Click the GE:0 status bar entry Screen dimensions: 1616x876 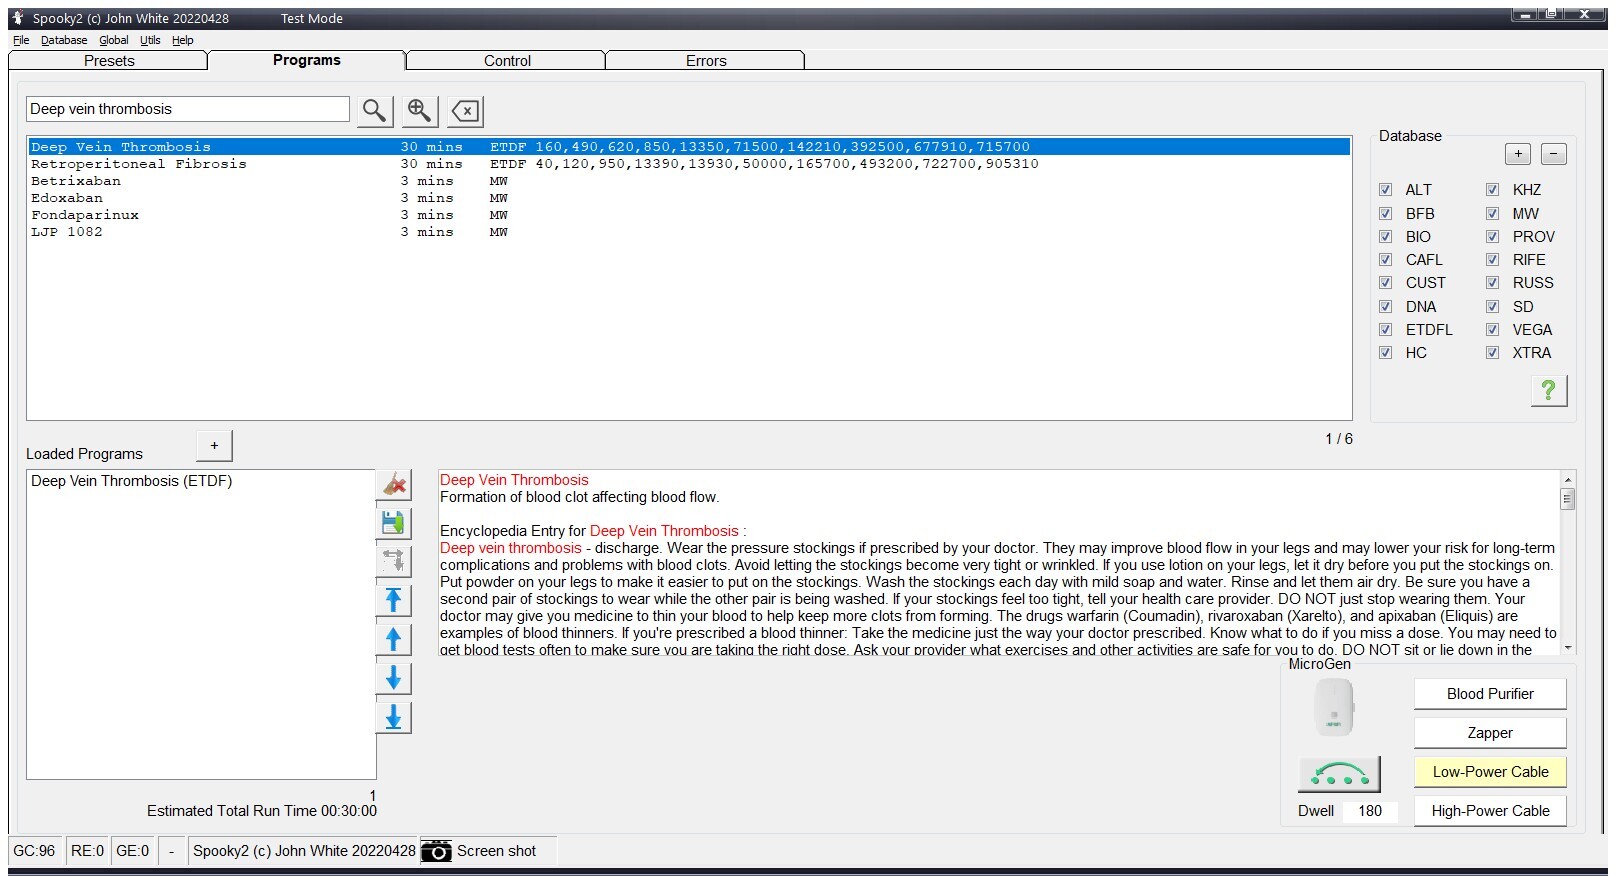(132, 851)
